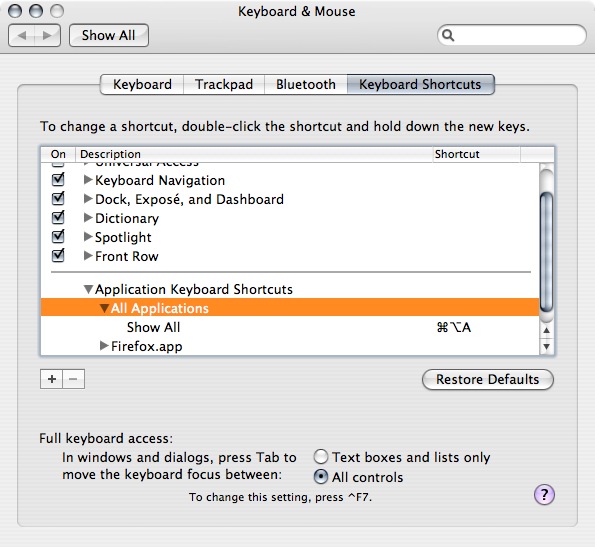Select the Keyboard Navigation row label
This screenshot has width=595, height=547.
[x=160, y=181]
